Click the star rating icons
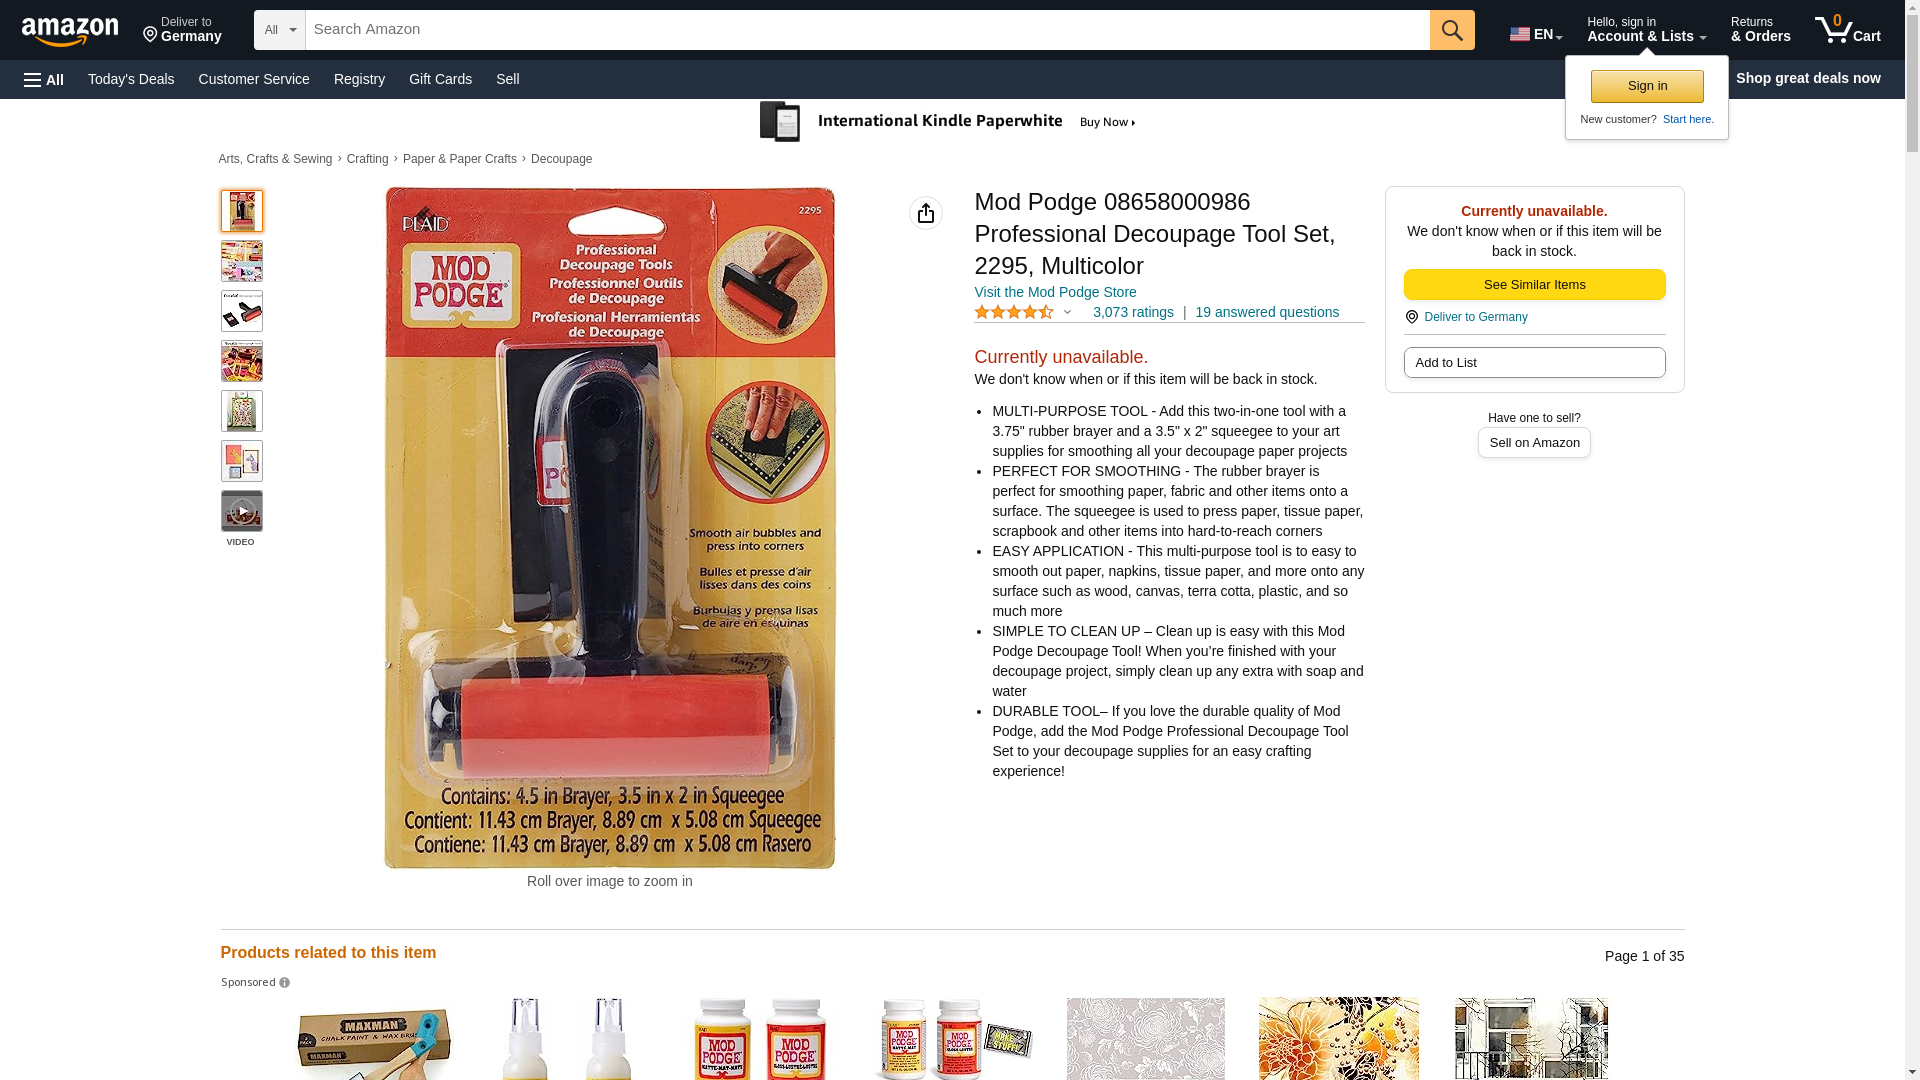Screen dimensions: 1920x1080 pyautogui.click(x=1014, y=312)
